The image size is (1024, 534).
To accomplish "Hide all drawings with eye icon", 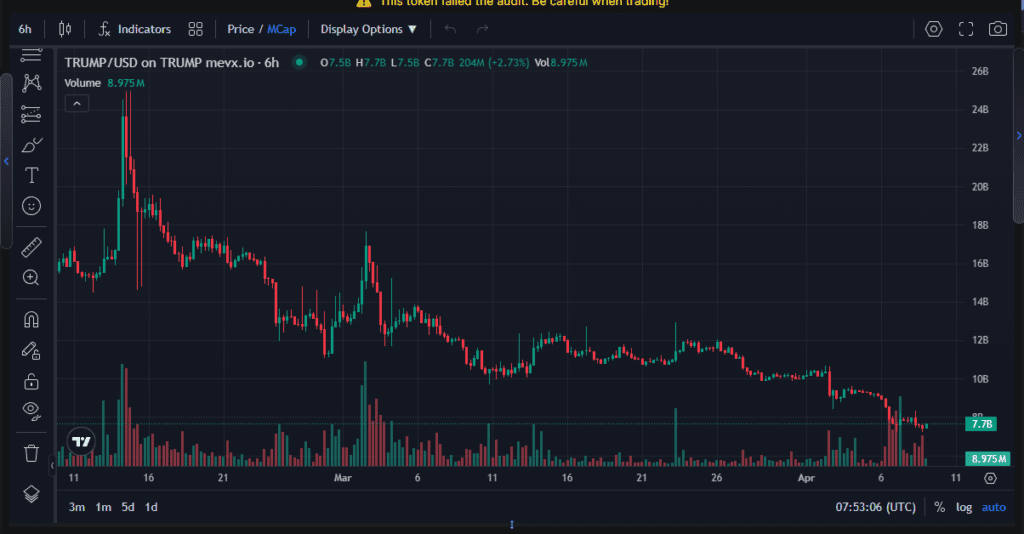I will coord(31,411).
